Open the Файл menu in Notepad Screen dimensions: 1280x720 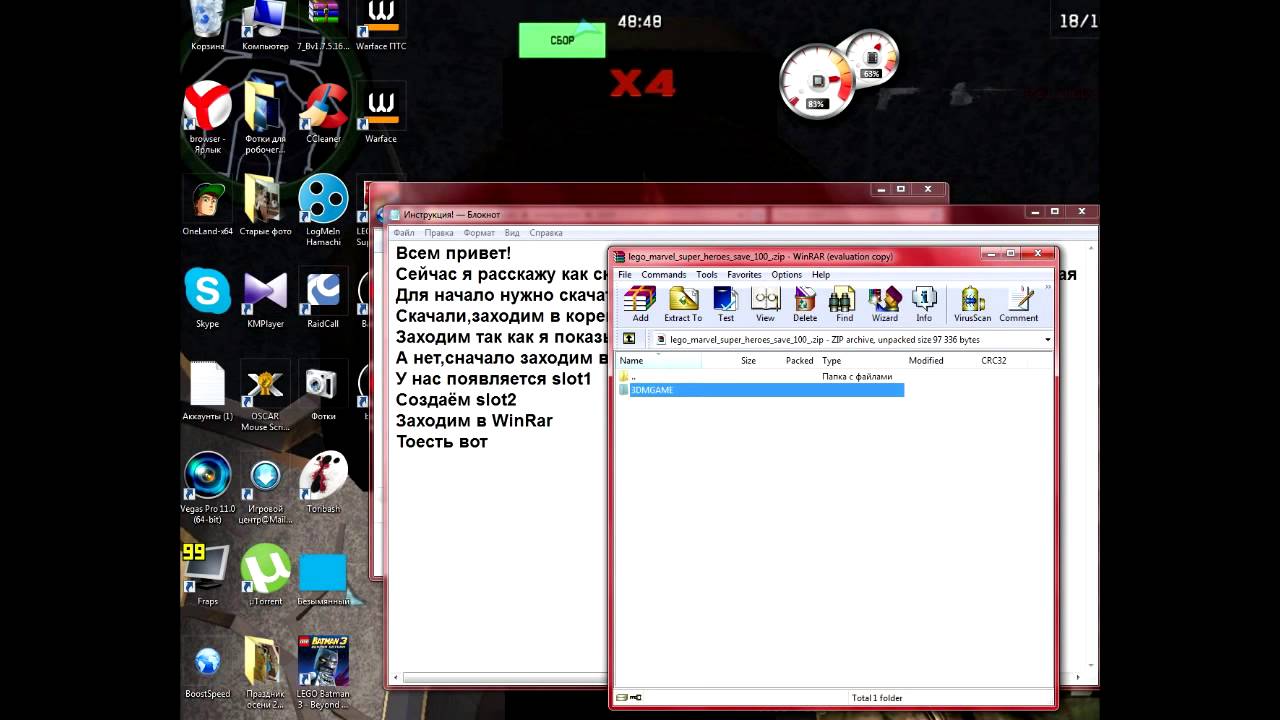[x=403, y=233]
